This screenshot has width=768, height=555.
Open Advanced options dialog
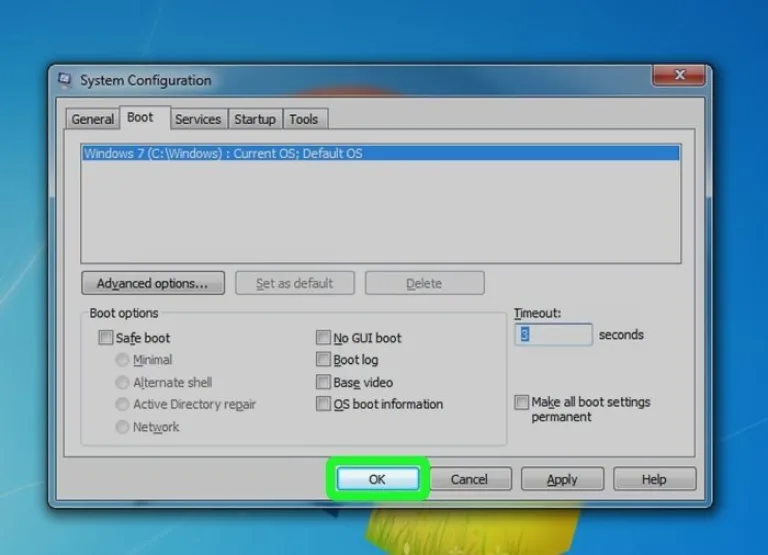point(153,283)
